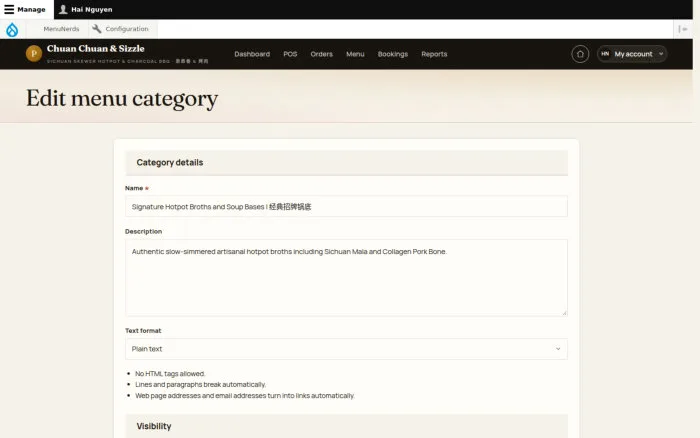Click the Description field label
Screen dimensions: 700x438
pyautogui.click(x=143, y=231)
